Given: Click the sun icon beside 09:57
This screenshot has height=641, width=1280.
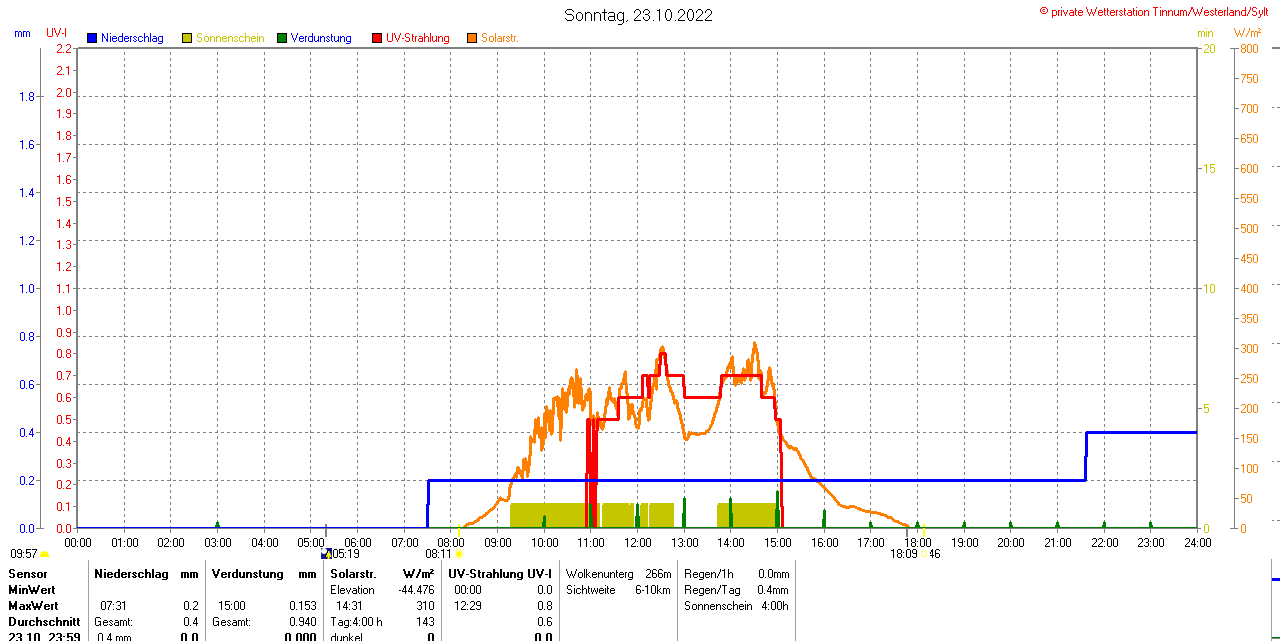Looking at the screenshot, I should pos(45,554).
